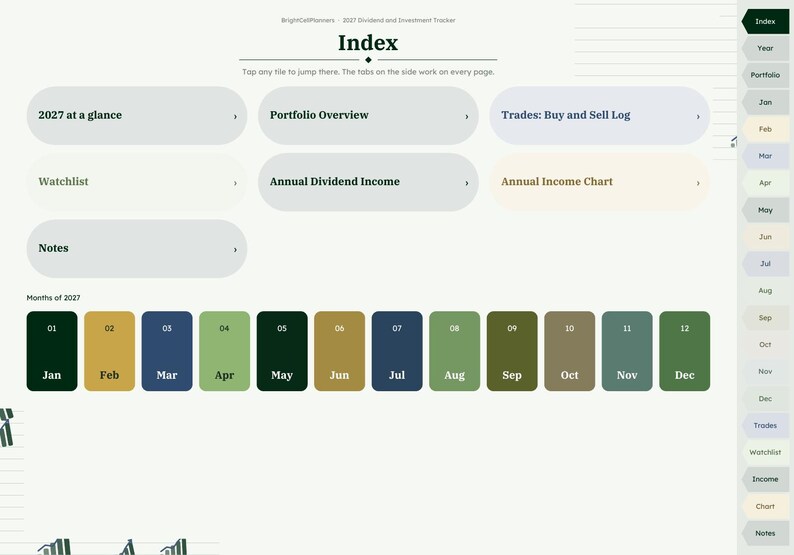This screenshot has height=555, width=794.
Task: Open the Portfolio Overview tile
Action: point(368,115)
